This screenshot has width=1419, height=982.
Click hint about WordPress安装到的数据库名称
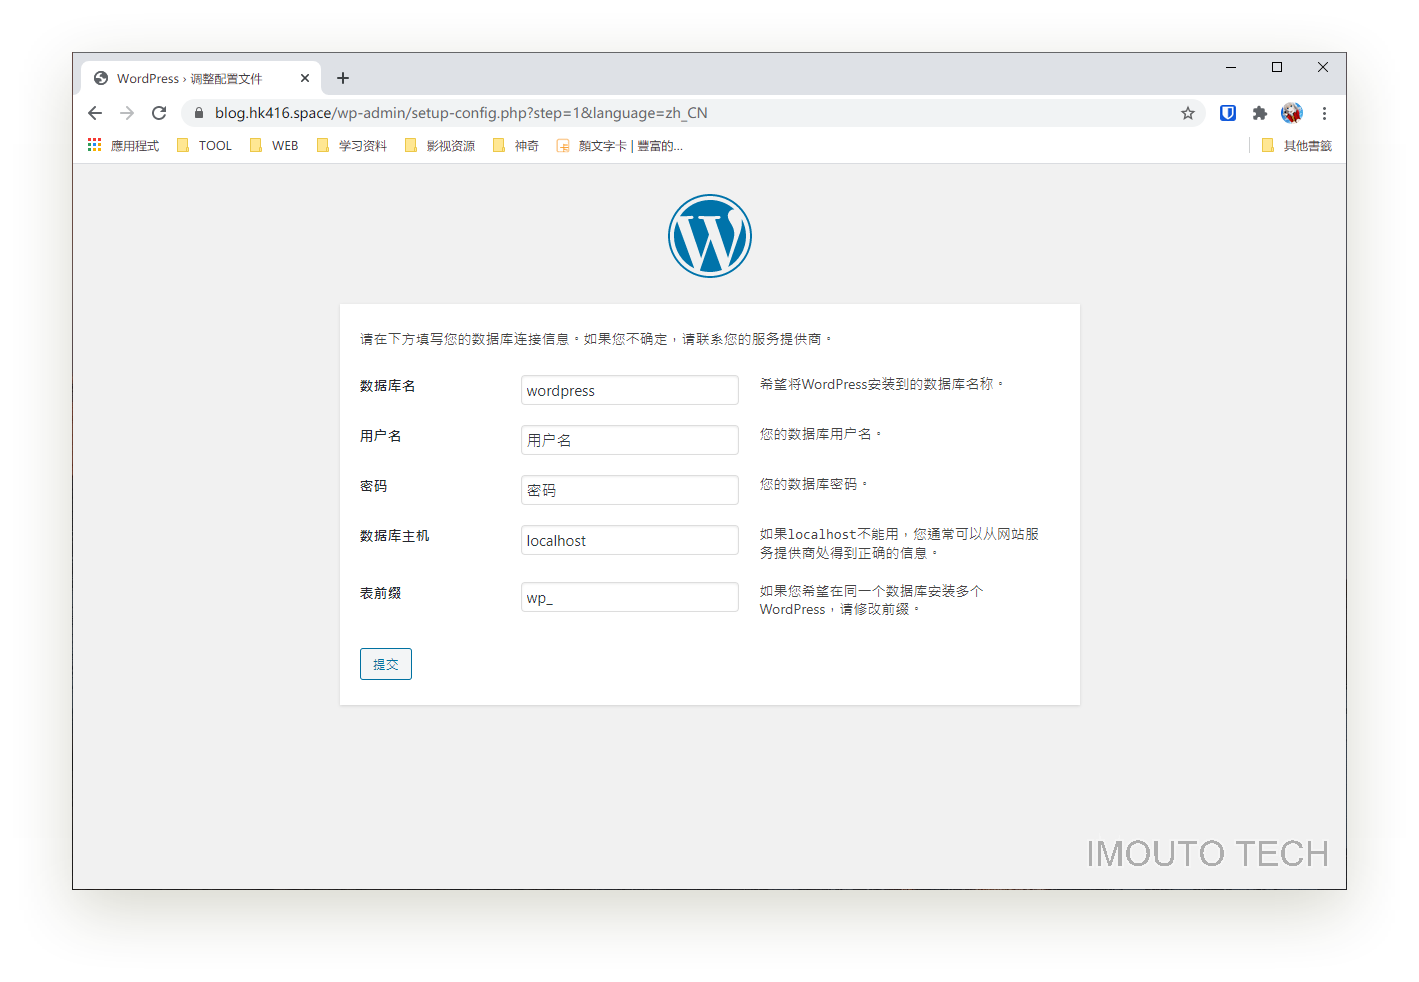(x=881, y=384)
